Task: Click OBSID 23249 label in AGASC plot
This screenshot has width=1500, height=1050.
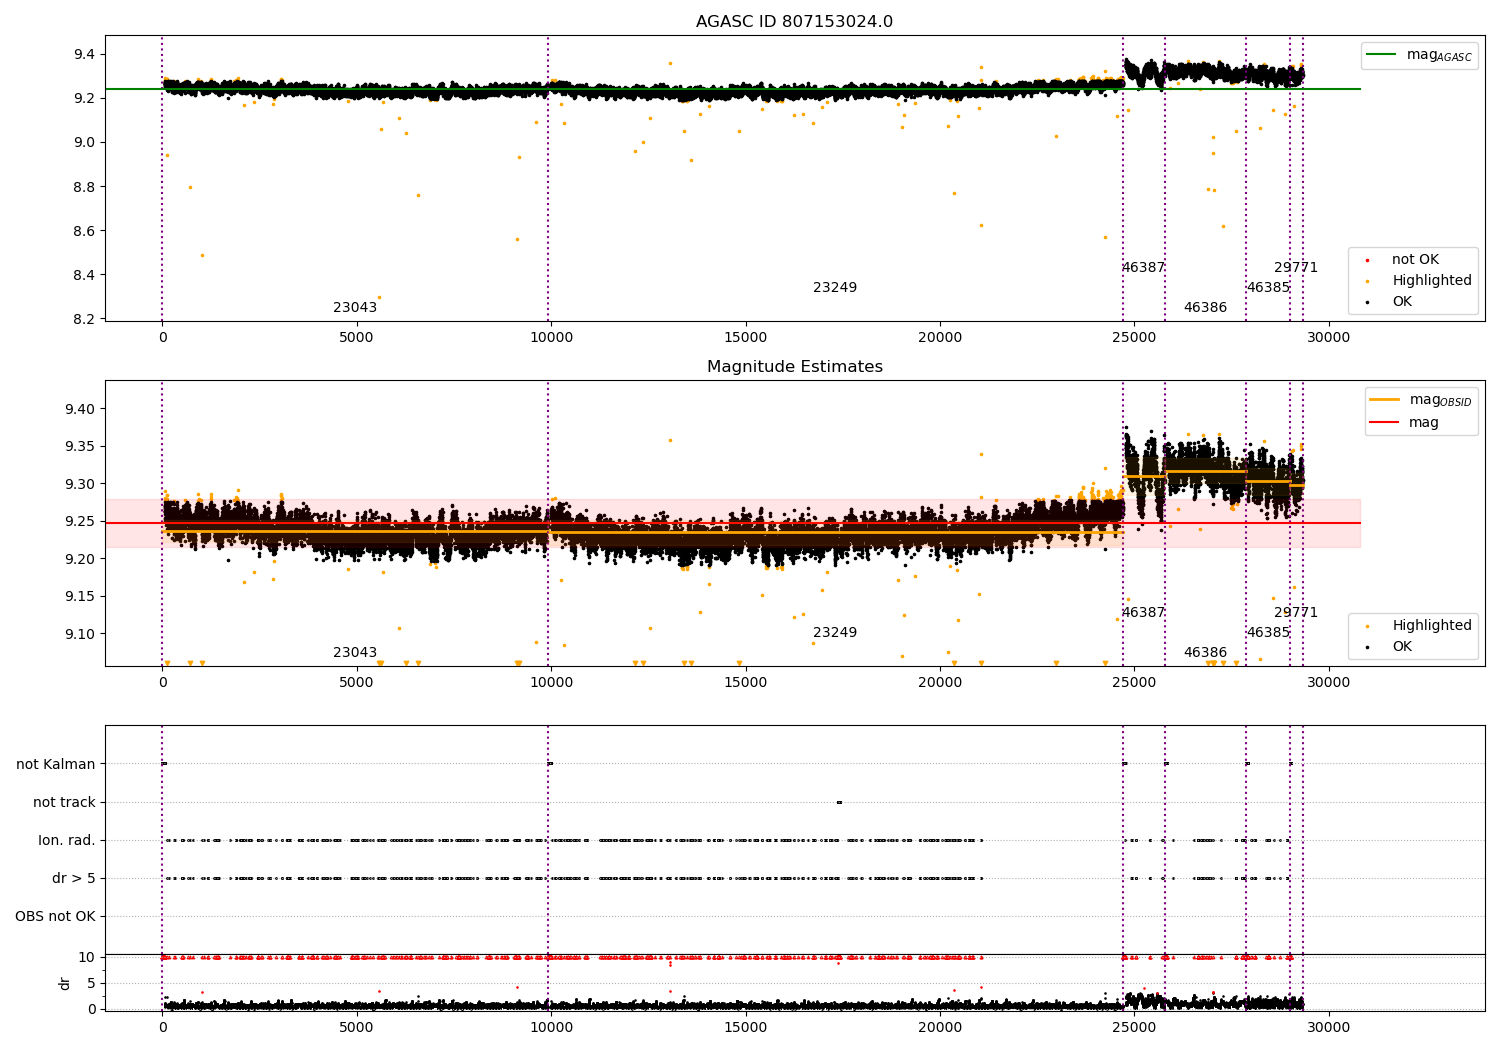Action: tap(835, 288)
